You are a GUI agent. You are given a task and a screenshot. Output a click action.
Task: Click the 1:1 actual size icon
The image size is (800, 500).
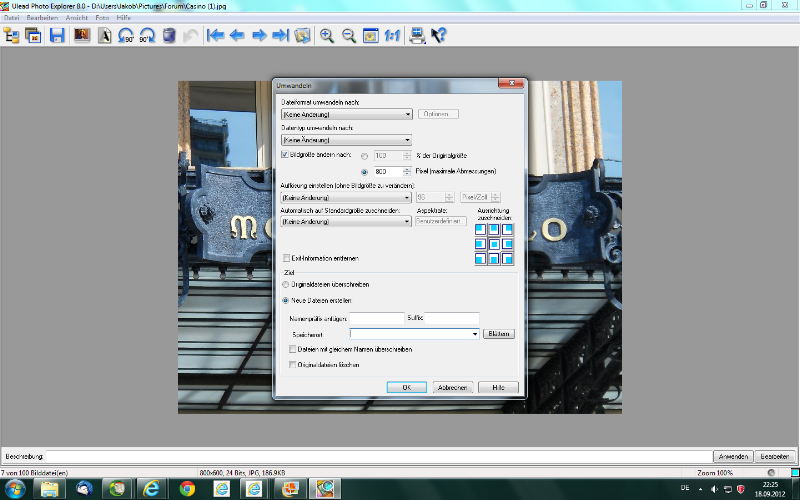[391, 36]
